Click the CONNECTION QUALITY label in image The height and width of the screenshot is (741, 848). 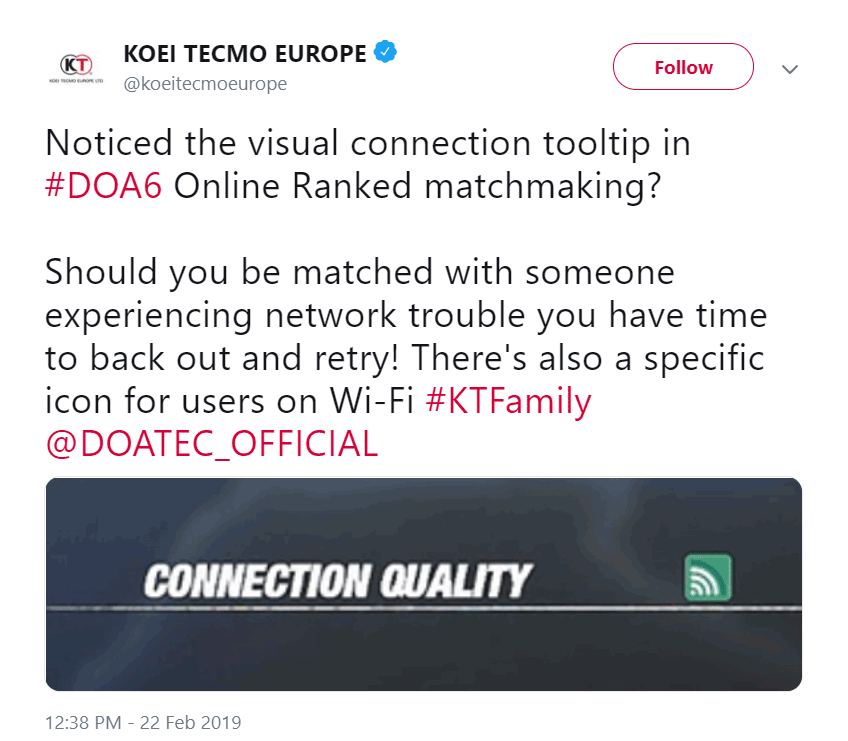click(x=338, y=581)
